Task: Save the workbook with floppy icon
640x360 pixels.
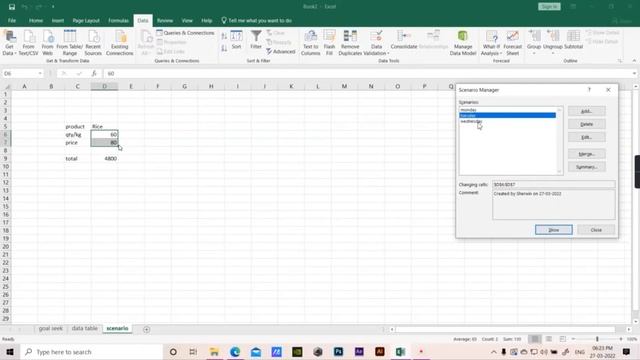Action: [x=12, y=7]
